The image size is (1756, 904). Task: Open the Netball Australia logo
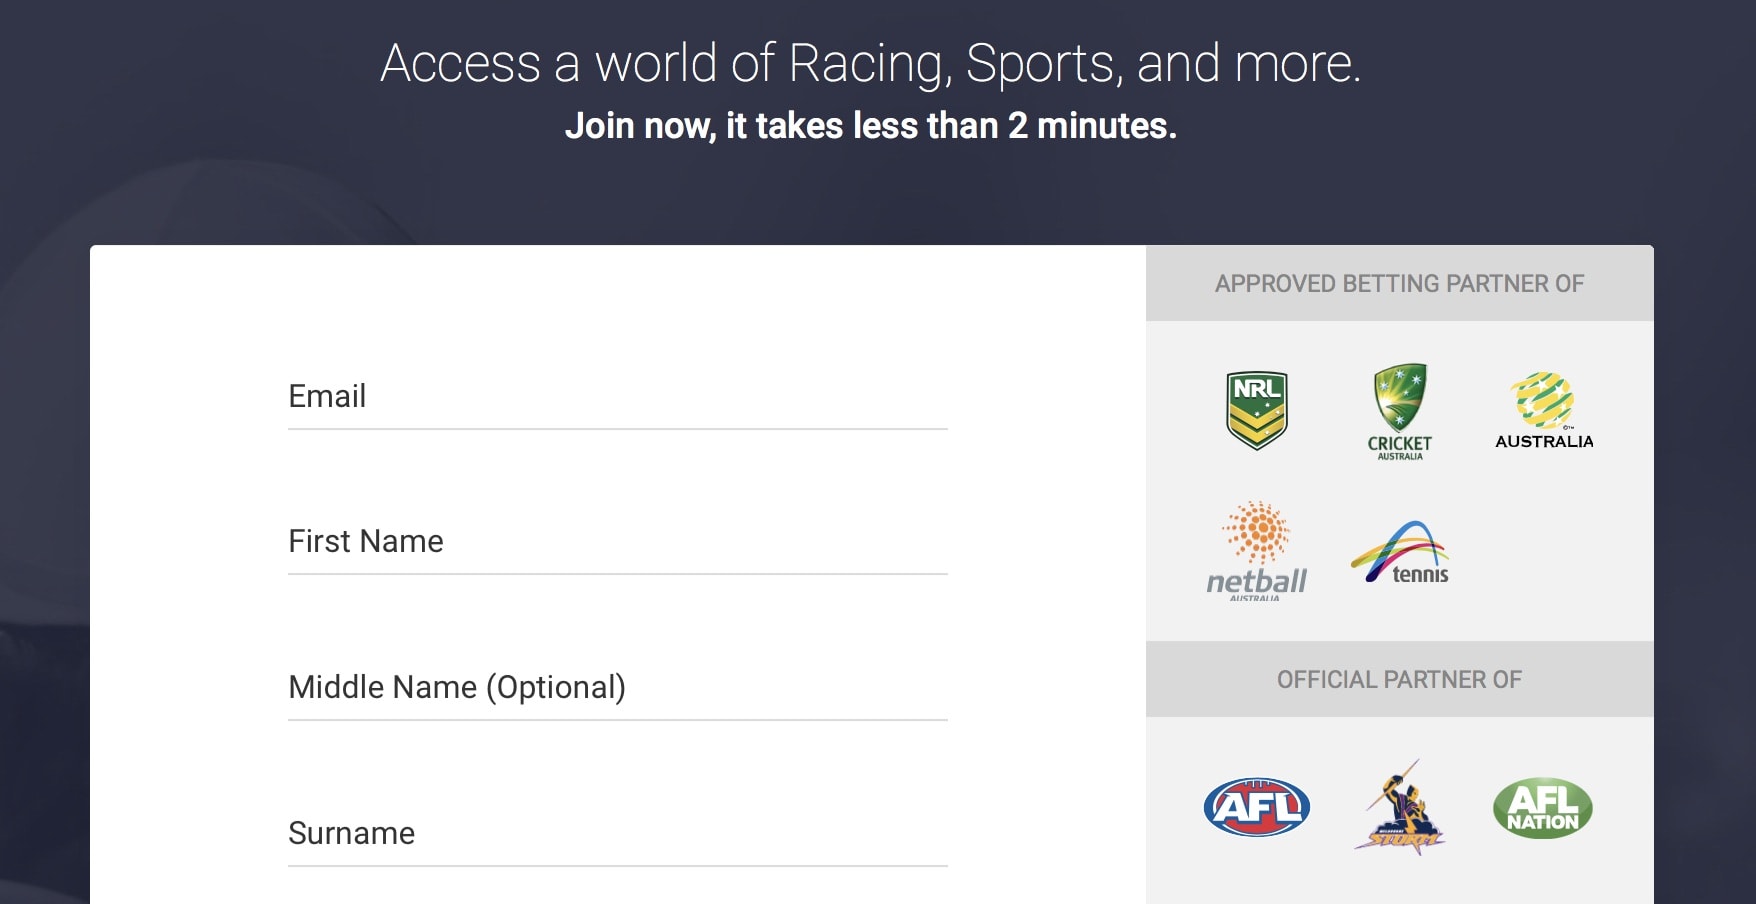pos(1256,551)
